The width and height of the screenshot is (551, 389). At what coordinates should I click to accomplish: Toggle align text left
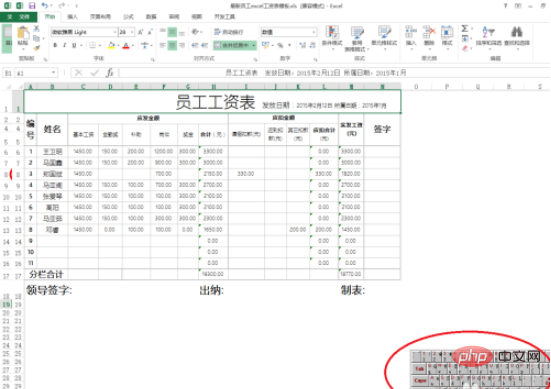(x=163, y=45)
